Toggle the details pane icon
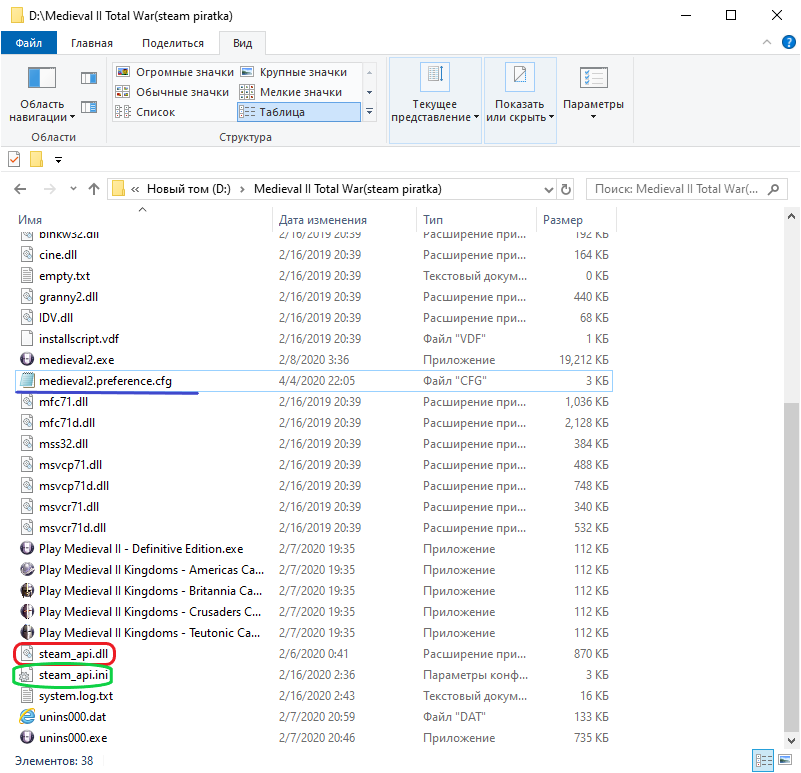This screenshot has height=773, width=801. click(89, 107)
